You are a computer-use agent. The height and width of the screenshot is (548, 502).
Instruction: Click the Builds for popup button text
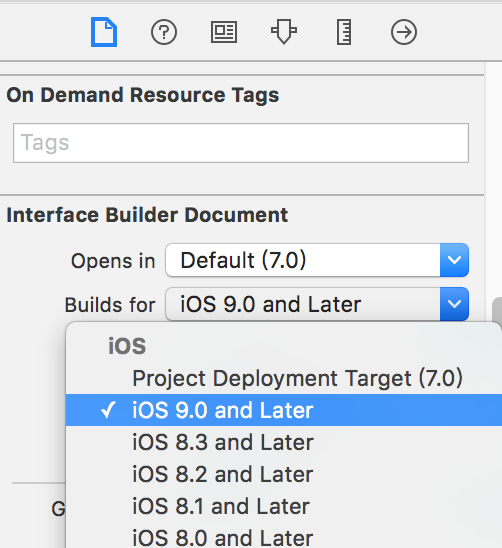(x=270, y=304)
